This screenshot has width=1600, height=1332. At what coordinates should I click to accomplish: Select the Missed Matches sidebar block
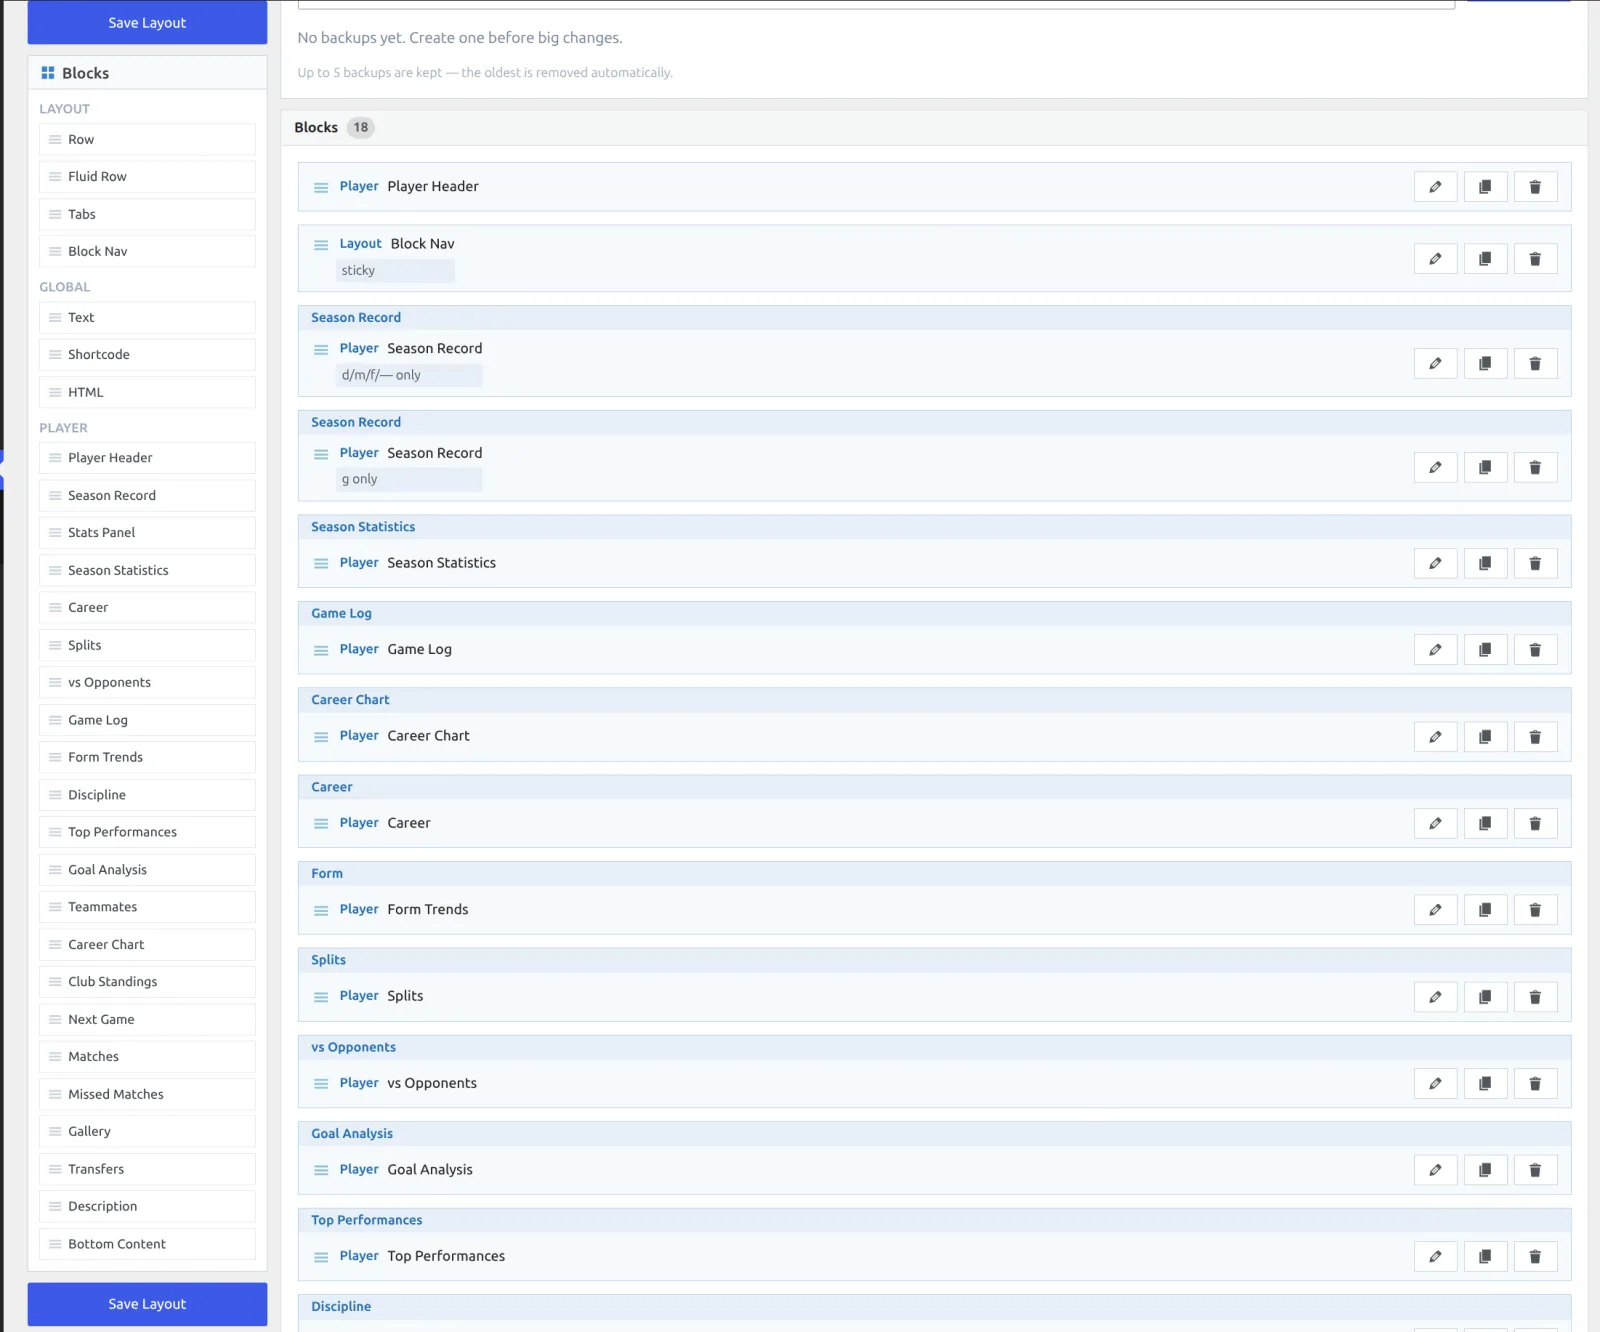(147, 1094)
